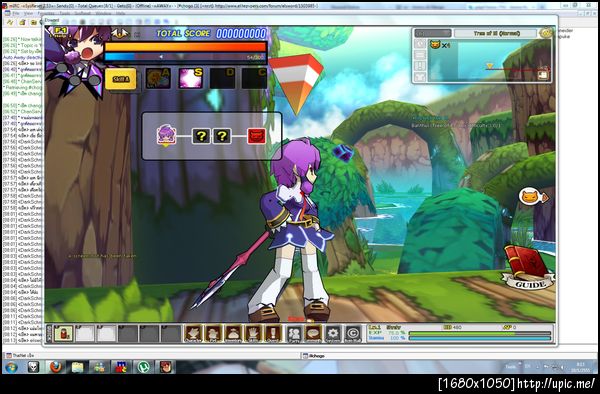Image resolution: width=600 pixels, height=394 pixels.
Task: Click the white exit icon on minimap
Action: pyautogui.click(x=543, y=75)
